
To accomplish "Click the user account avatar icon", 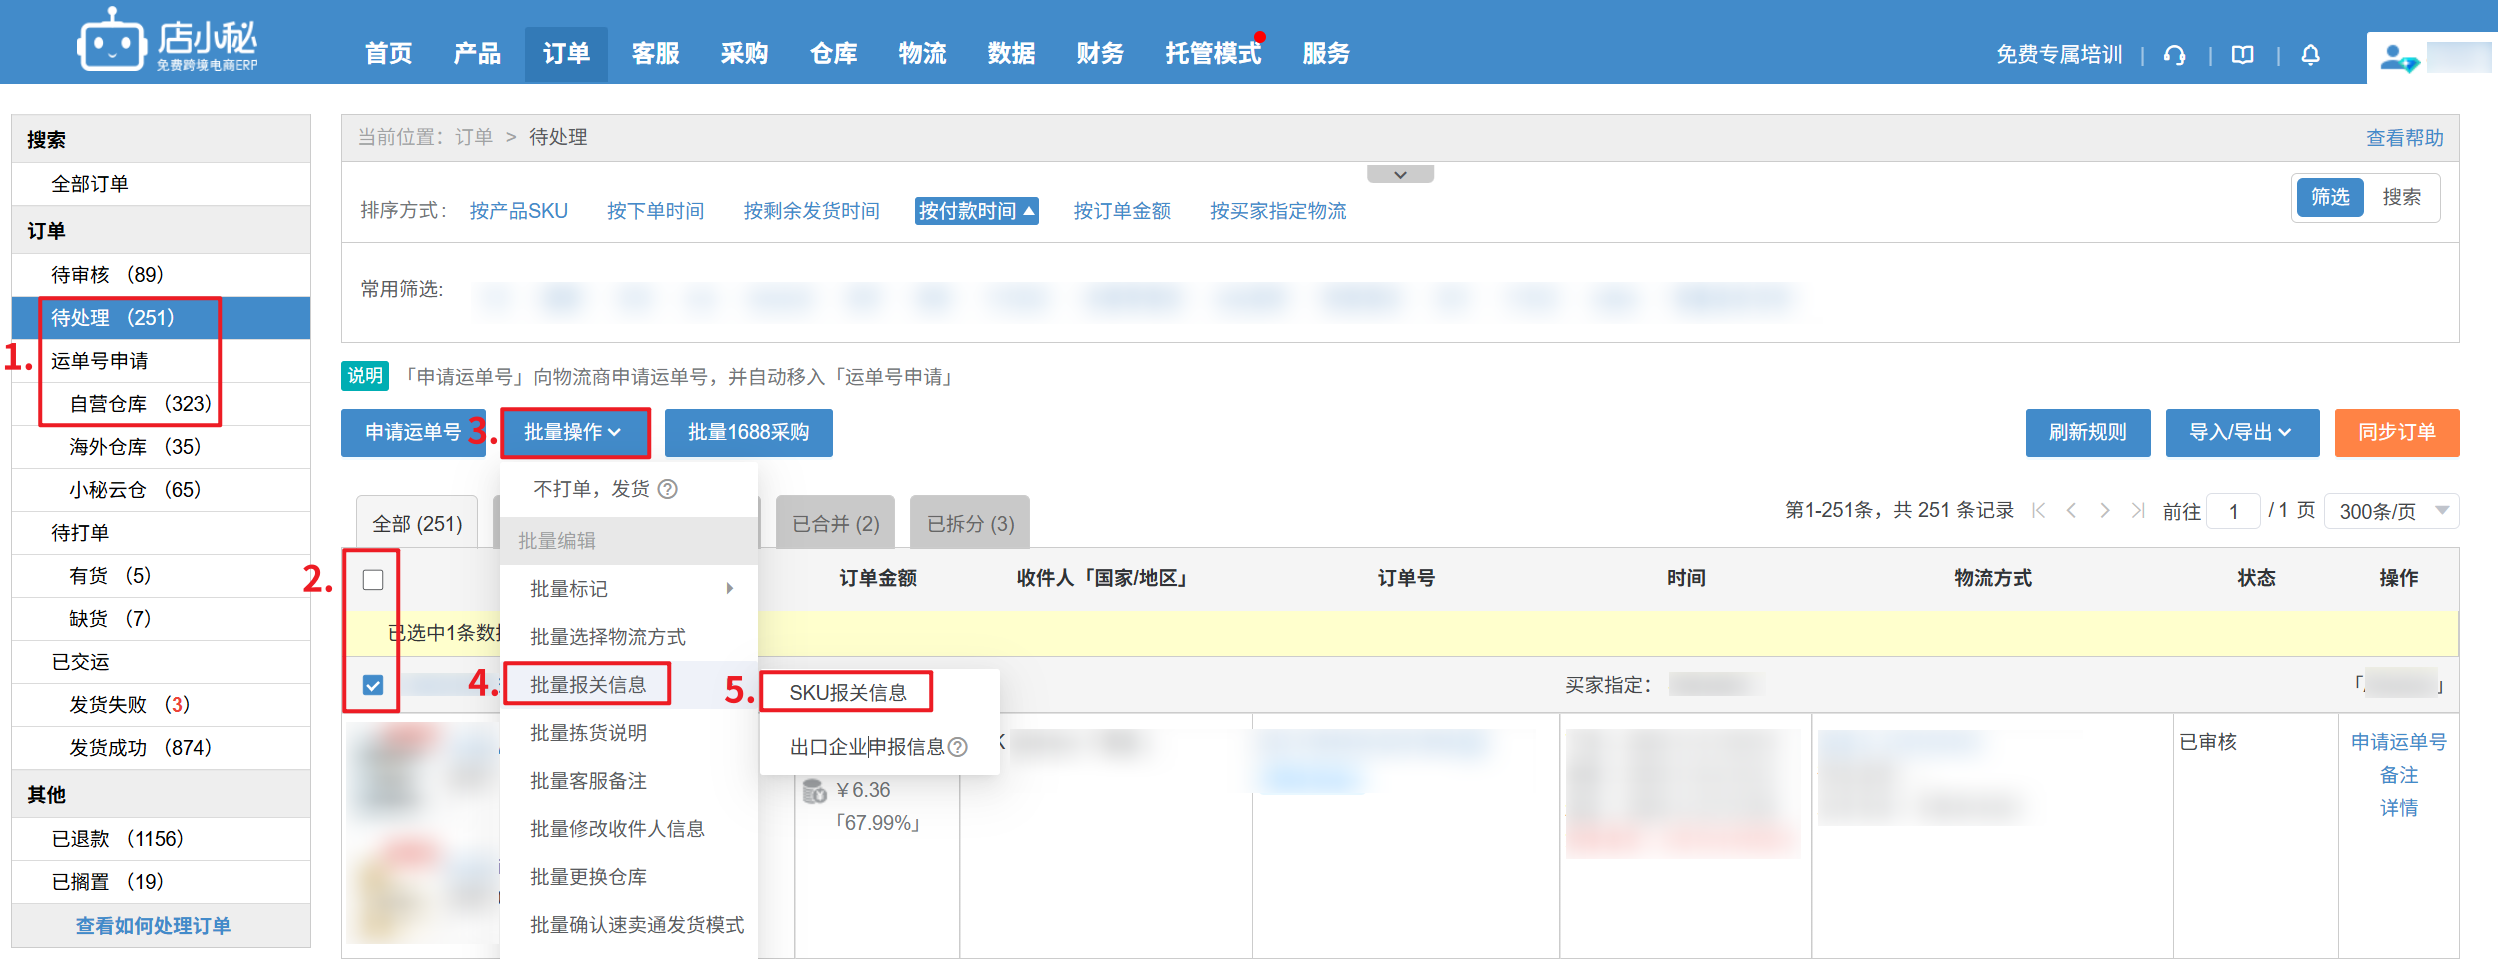I will [2398, 58].
